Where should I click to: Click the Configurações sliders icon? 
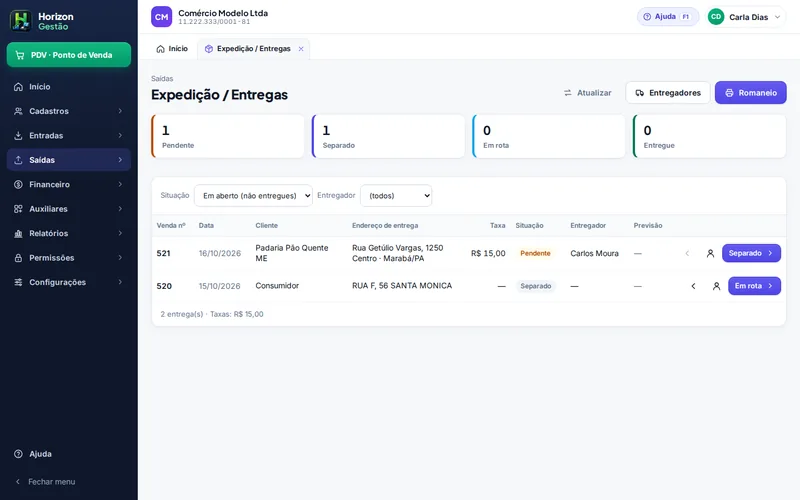coord(18,283)
